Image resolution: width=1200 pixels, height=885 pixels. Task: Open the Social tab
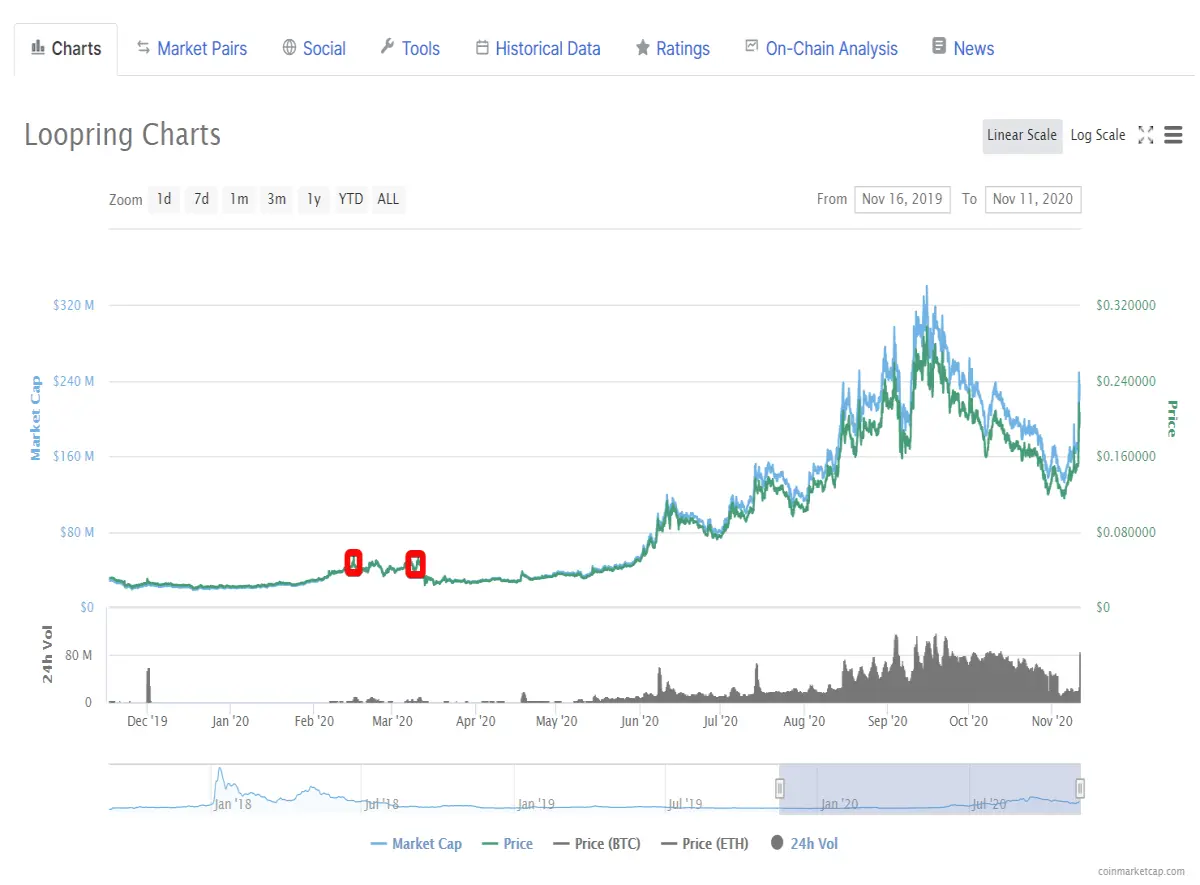click(x=314, y=49)
